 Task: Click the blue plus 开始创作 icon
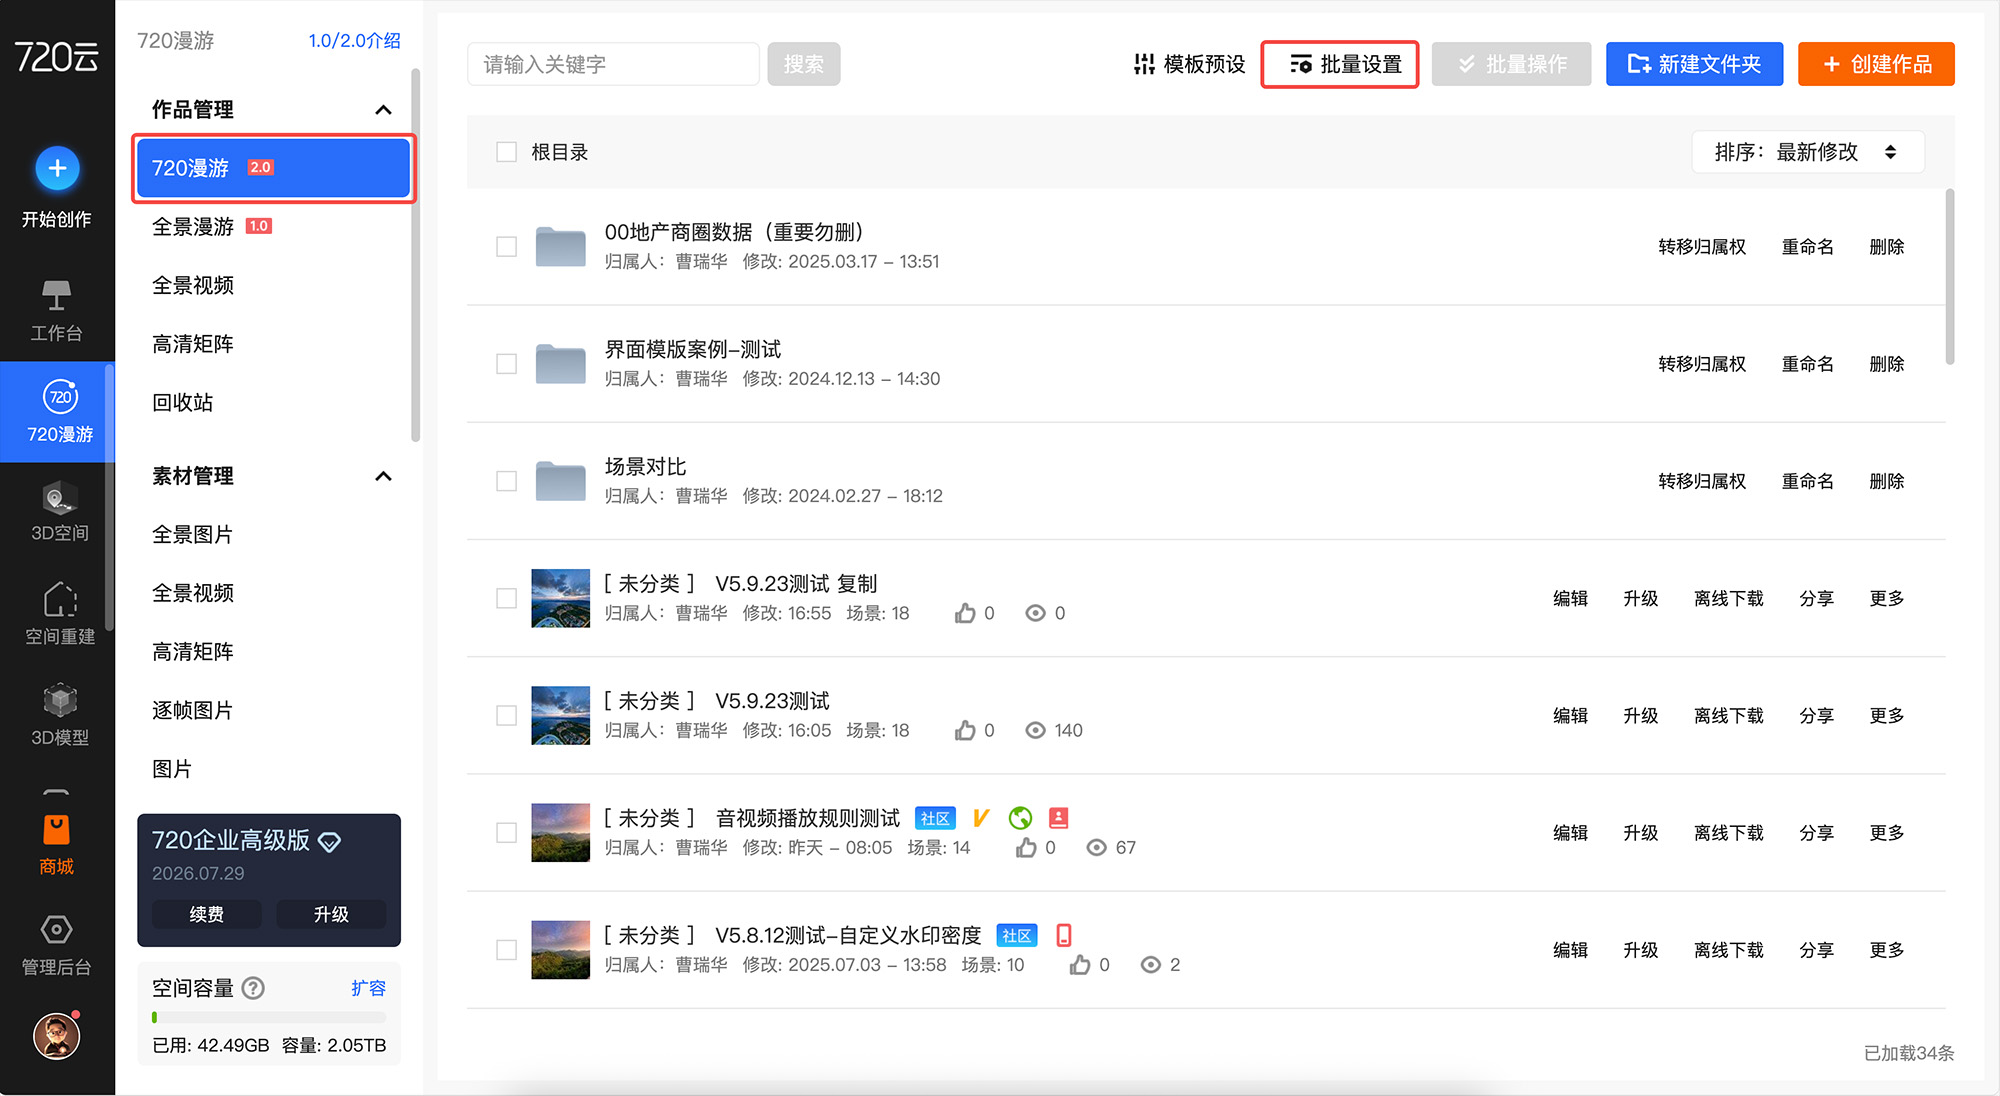(57, 169)
